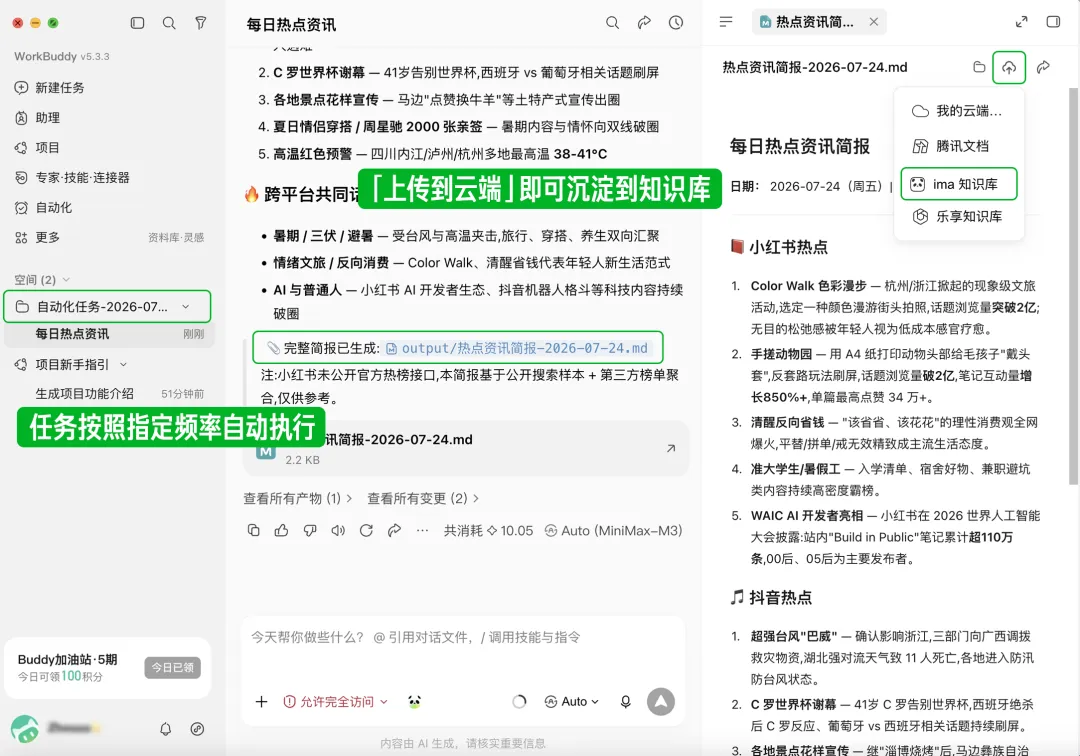1080x756 pixels.
Task: Choose ima 知识库 in upload menu
Action: click(x=958, y=184)
